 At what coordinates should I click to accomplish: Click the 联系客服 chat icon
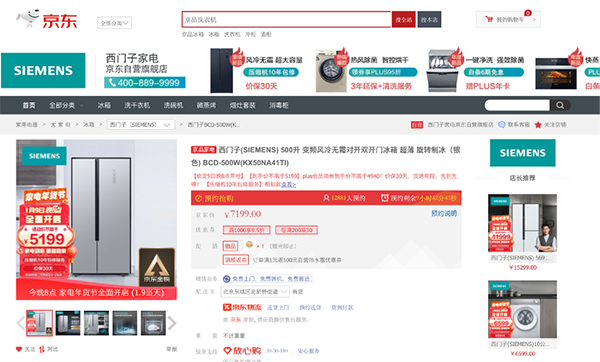pyautogui.click(x=502, y=125)
